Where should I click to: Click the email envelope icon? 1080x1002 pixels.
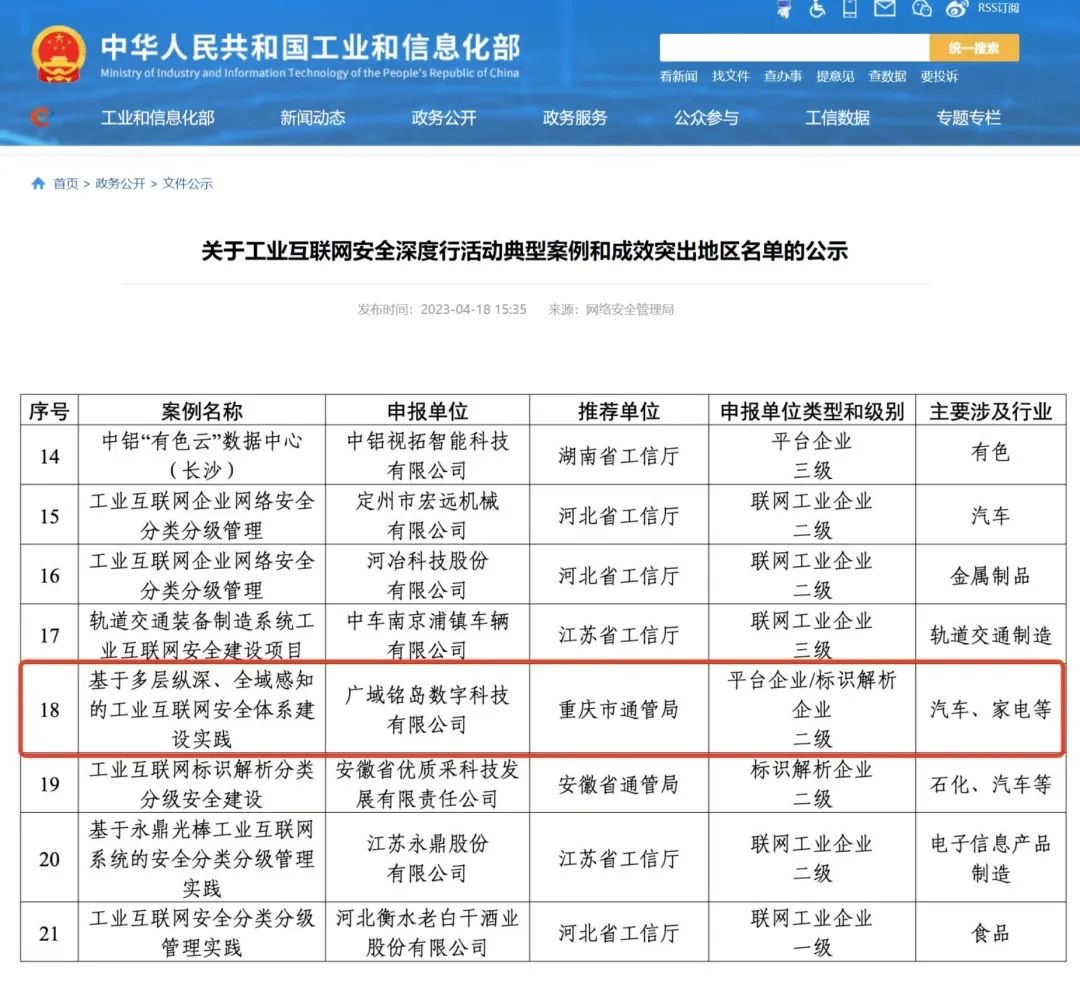885,9
